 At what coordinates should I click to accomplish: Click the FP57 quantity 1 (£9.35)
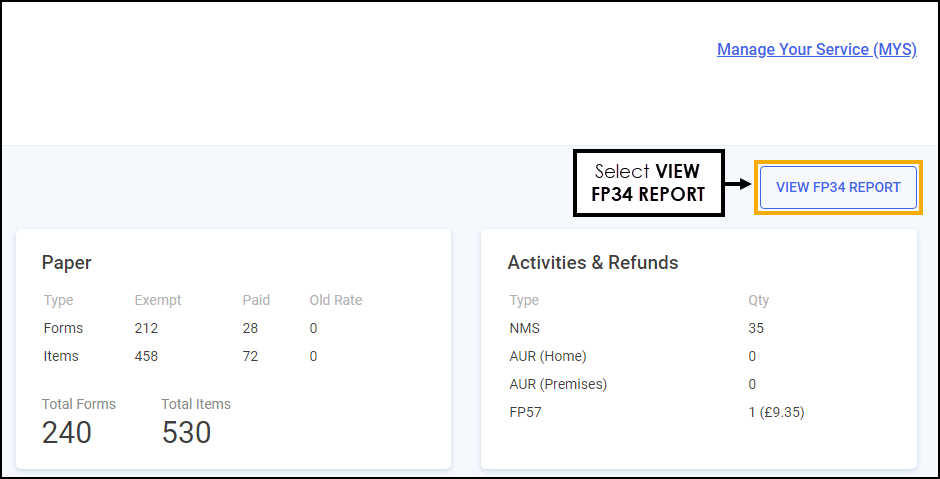(x=776, y=412)
